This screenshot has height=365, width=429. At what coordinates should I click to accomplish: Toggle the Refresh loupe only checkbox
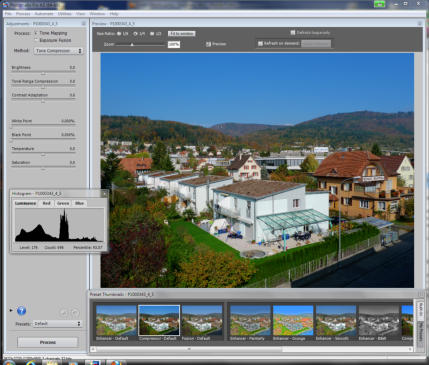pos(293,32)
